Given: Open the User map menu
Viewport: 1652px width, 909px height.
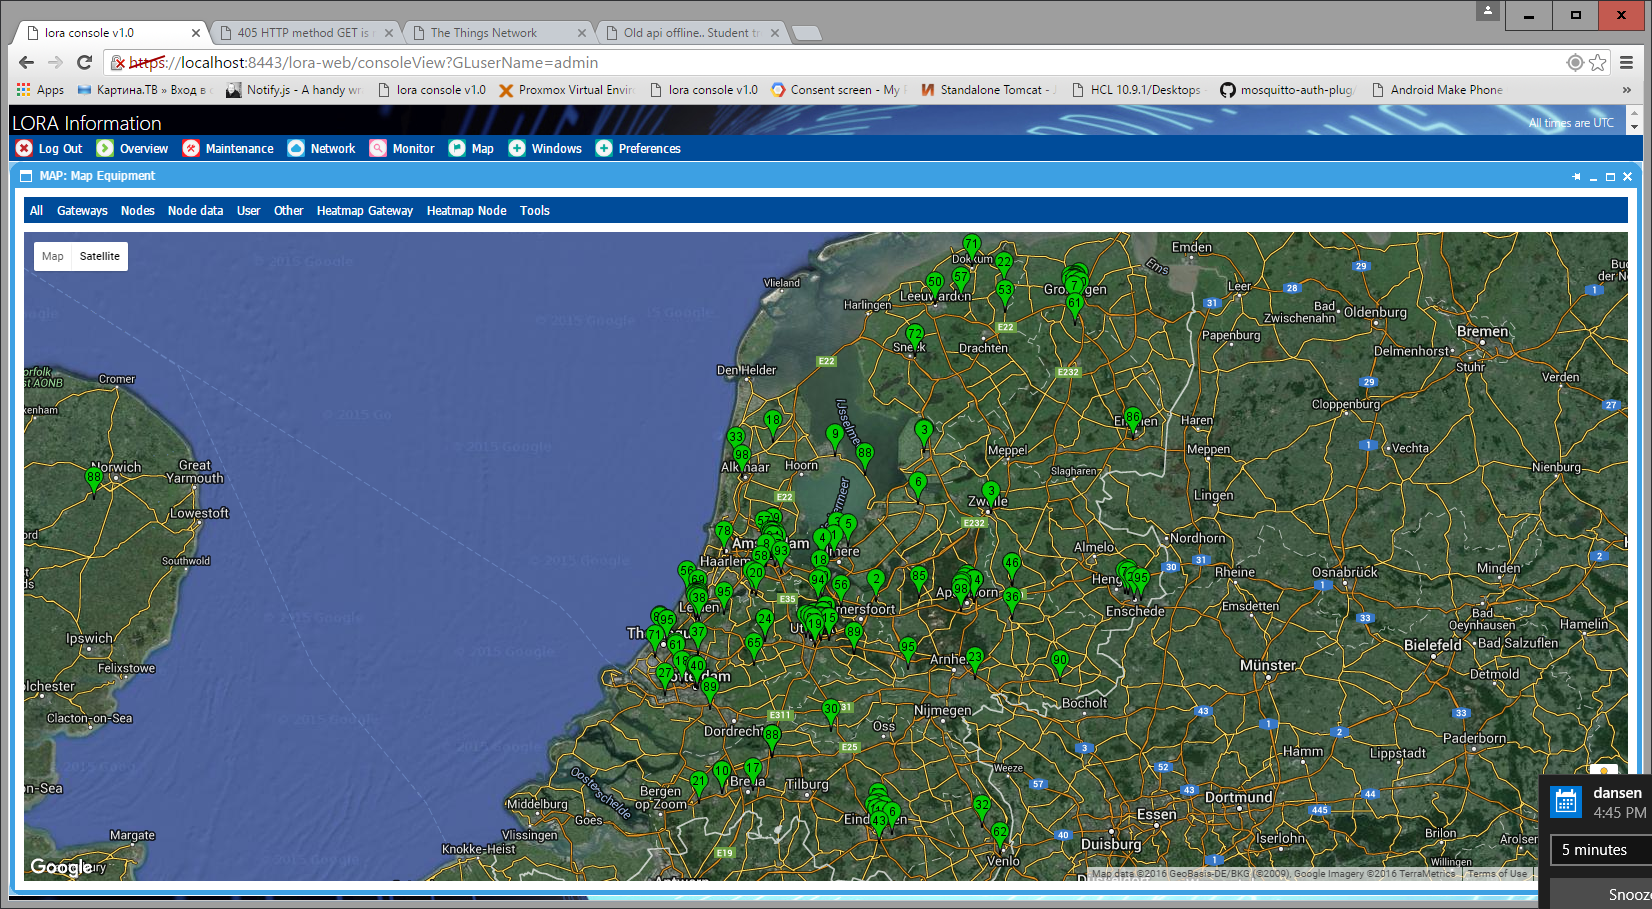Looking at the screenshot, I should [x=249, y=211].
